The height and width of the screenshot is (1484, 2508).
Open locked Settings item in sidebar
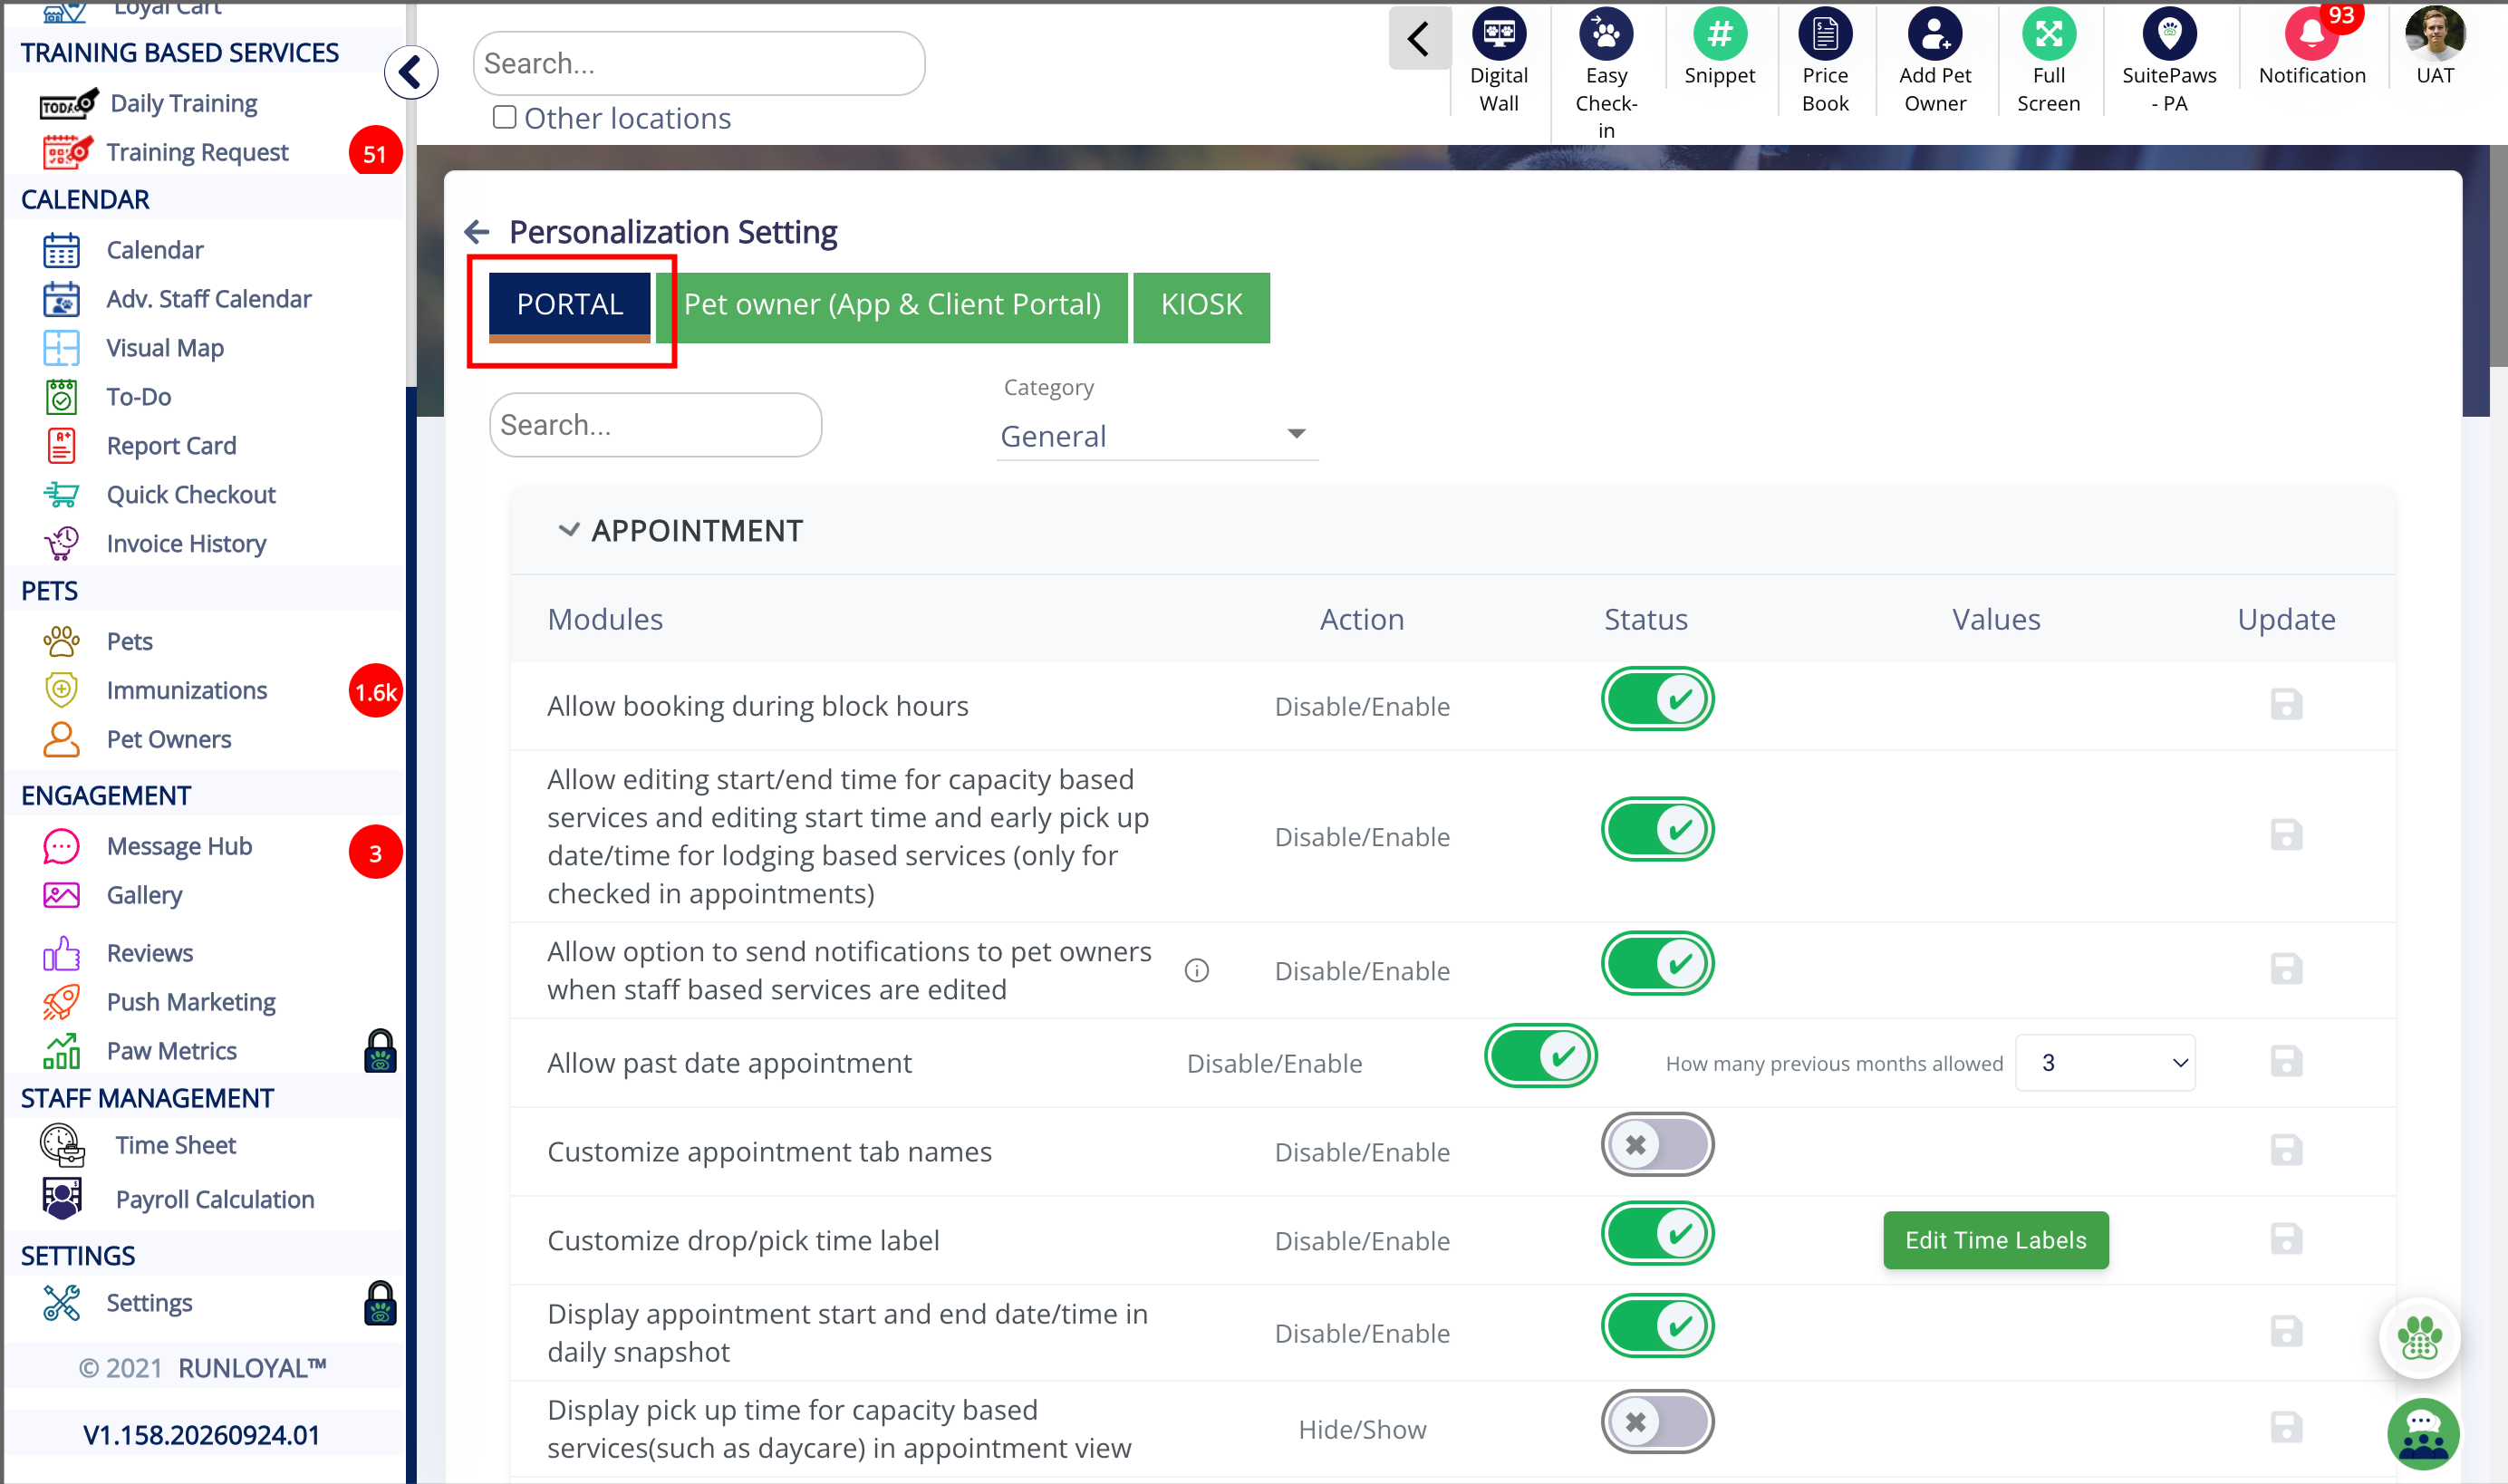[150, 1303]
